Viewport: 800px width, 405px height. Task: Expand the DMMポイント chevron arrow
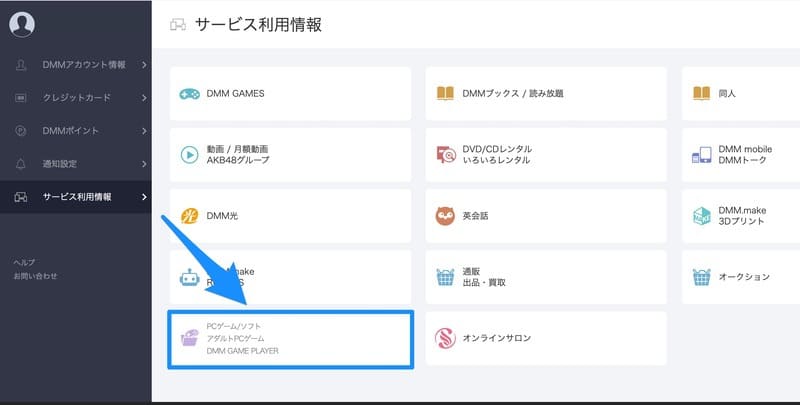point(144,131)
